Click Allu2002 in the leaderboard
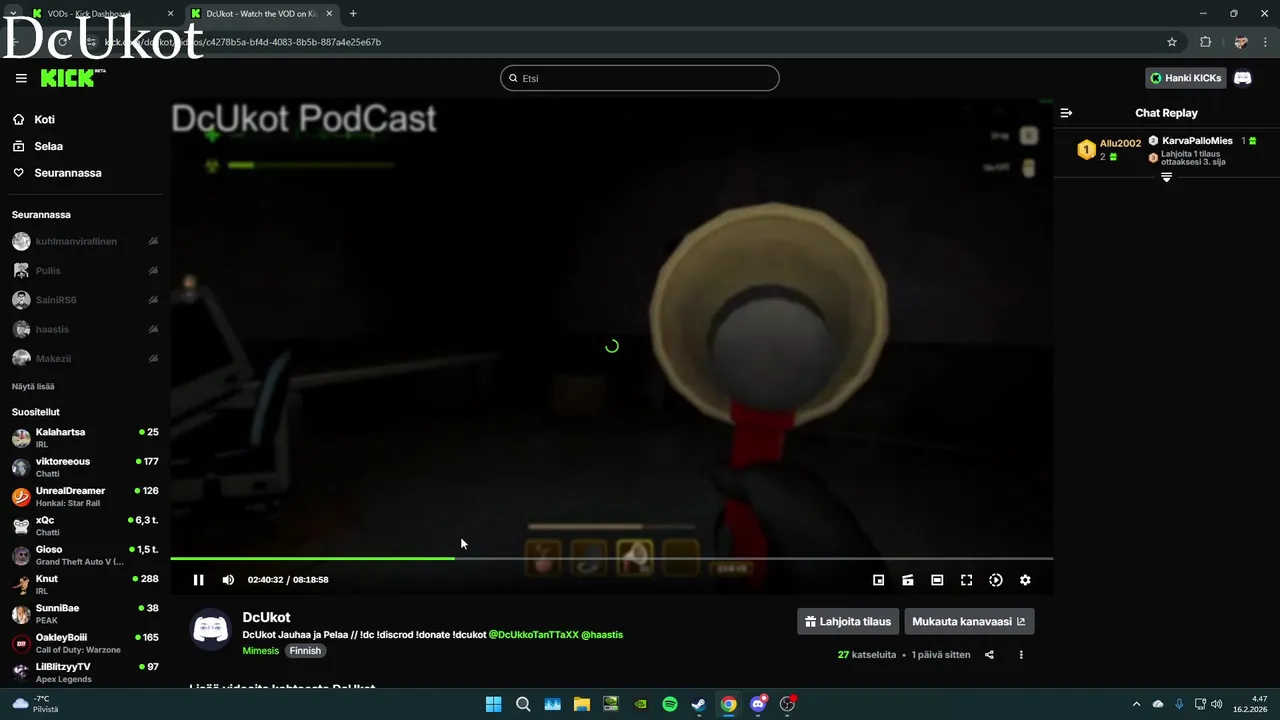This screenshot has width=1280, height=720. click(x=1120, y=143)
